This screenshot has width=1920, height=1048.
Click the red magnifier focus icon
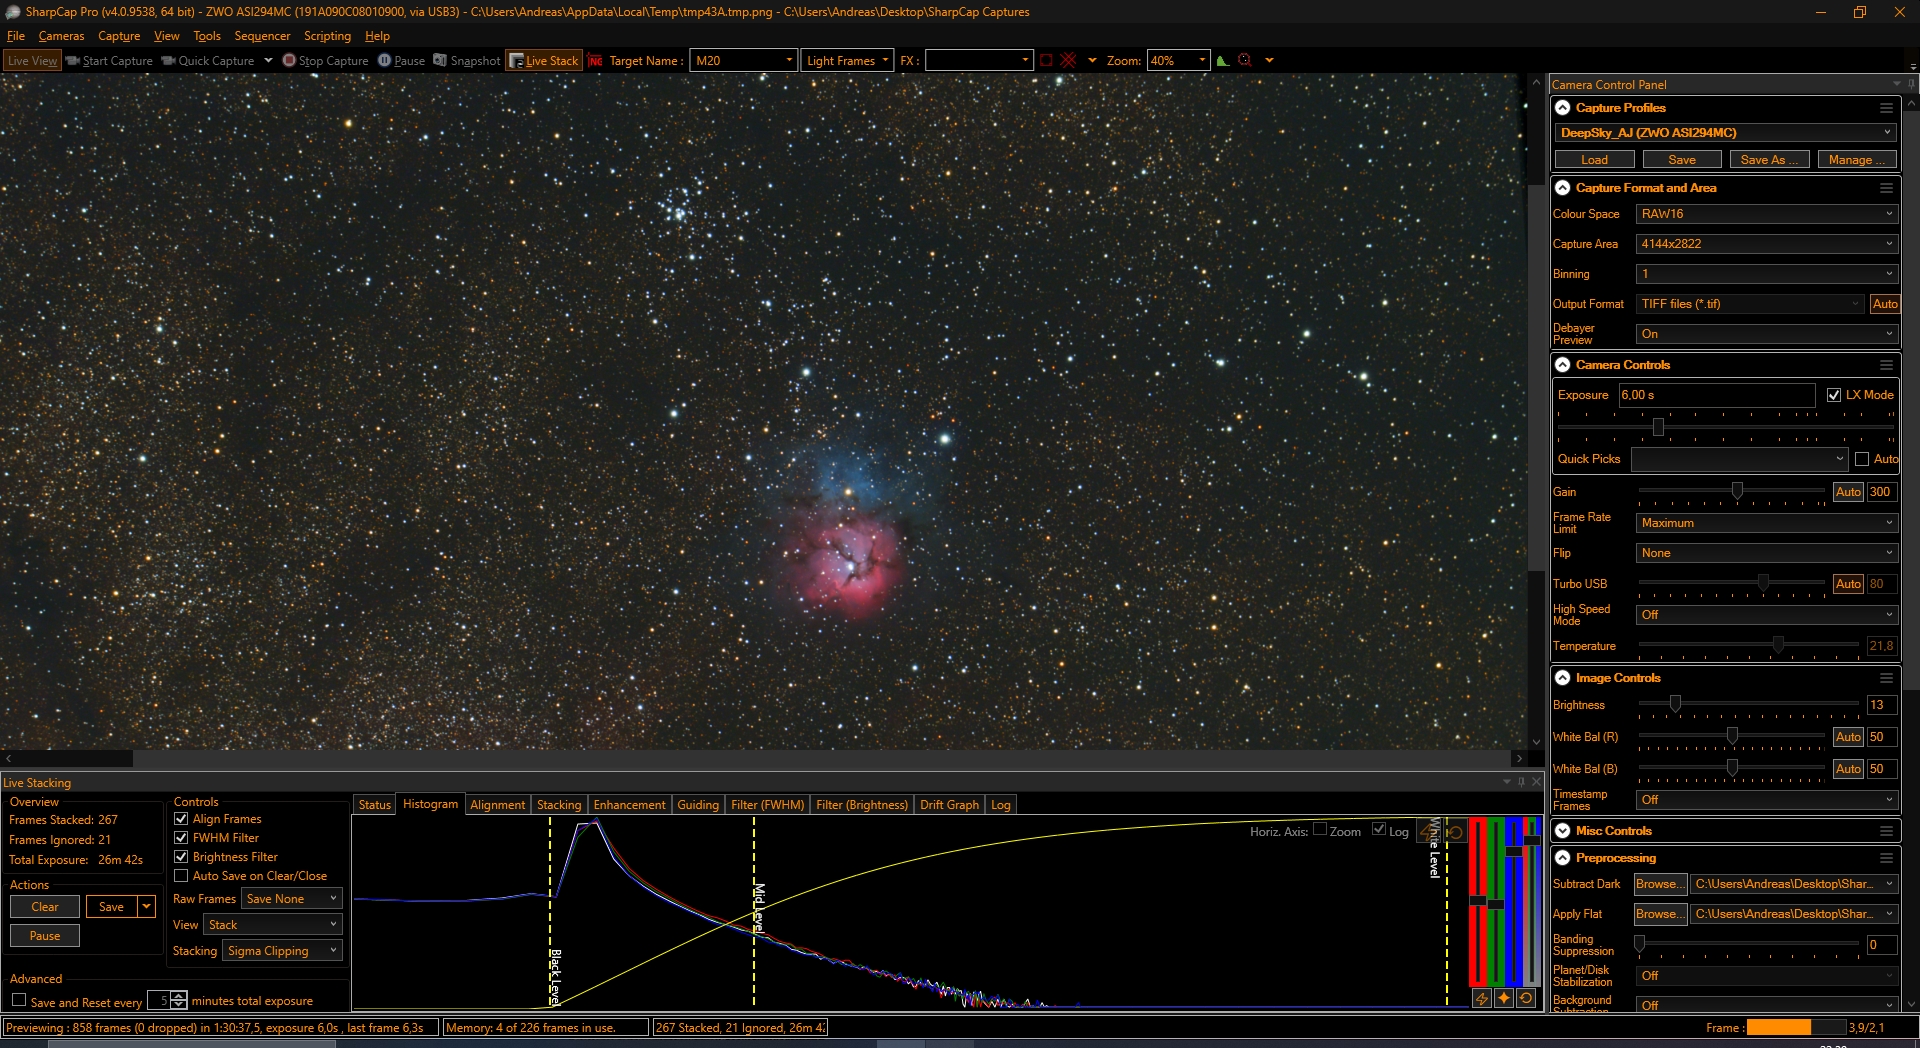(1245, 61)
